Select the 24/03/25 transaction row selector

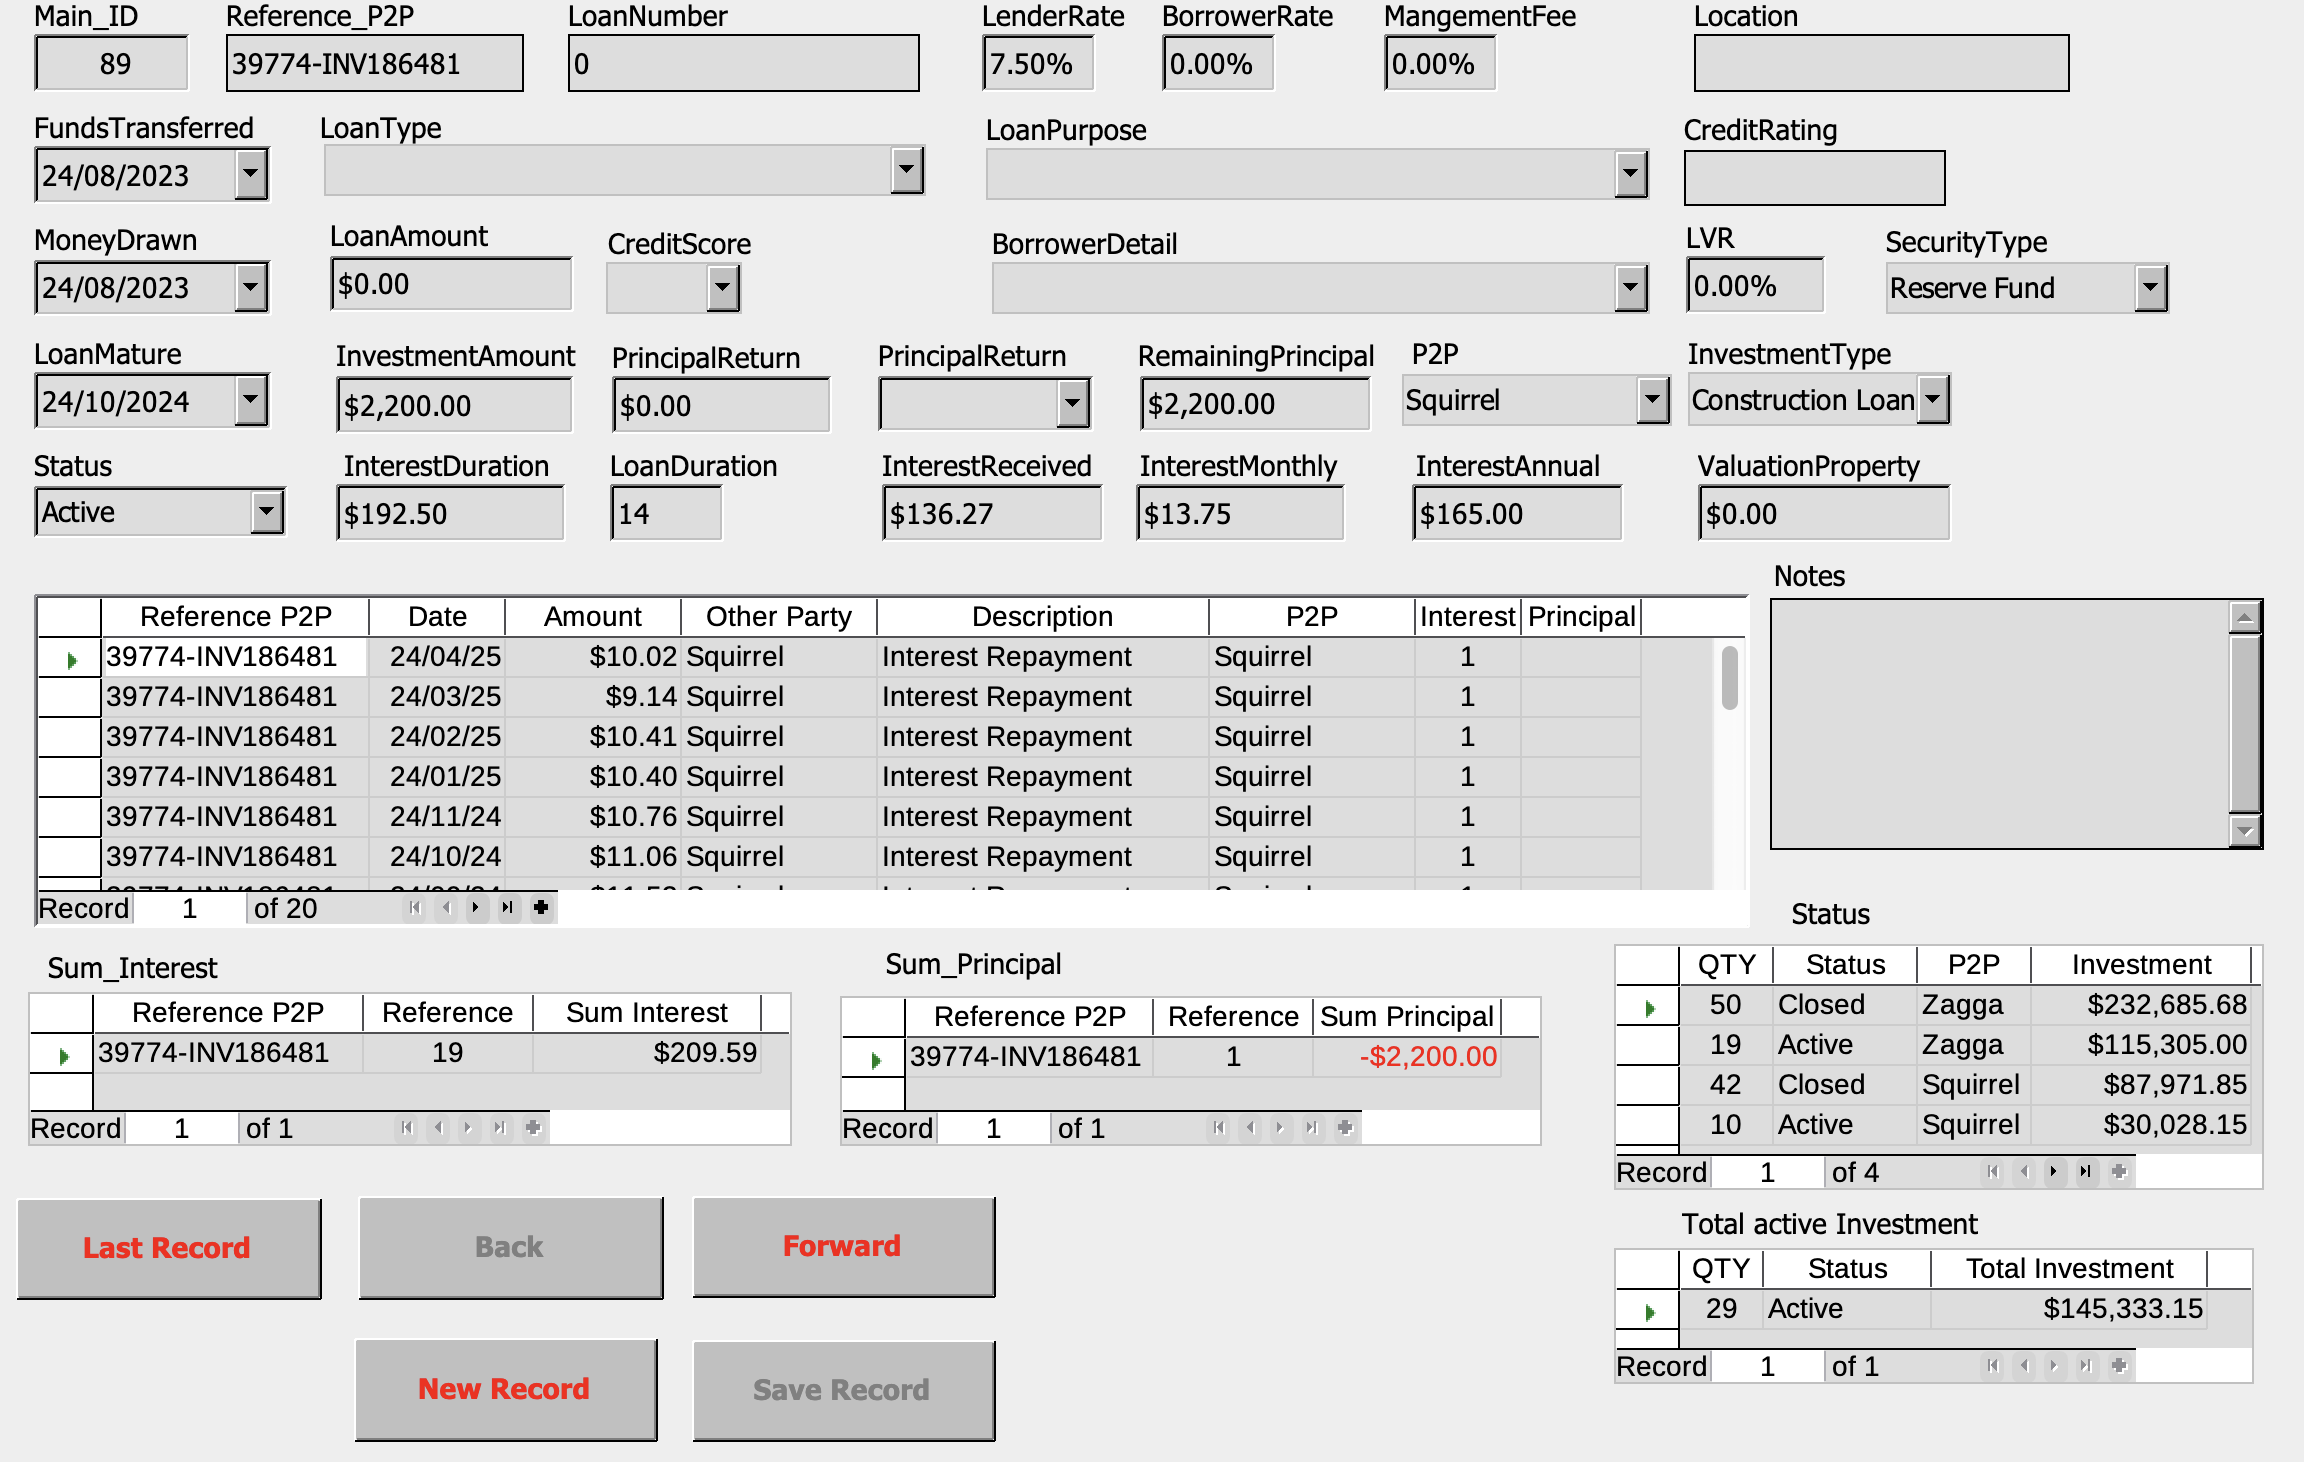click(69, 697)
